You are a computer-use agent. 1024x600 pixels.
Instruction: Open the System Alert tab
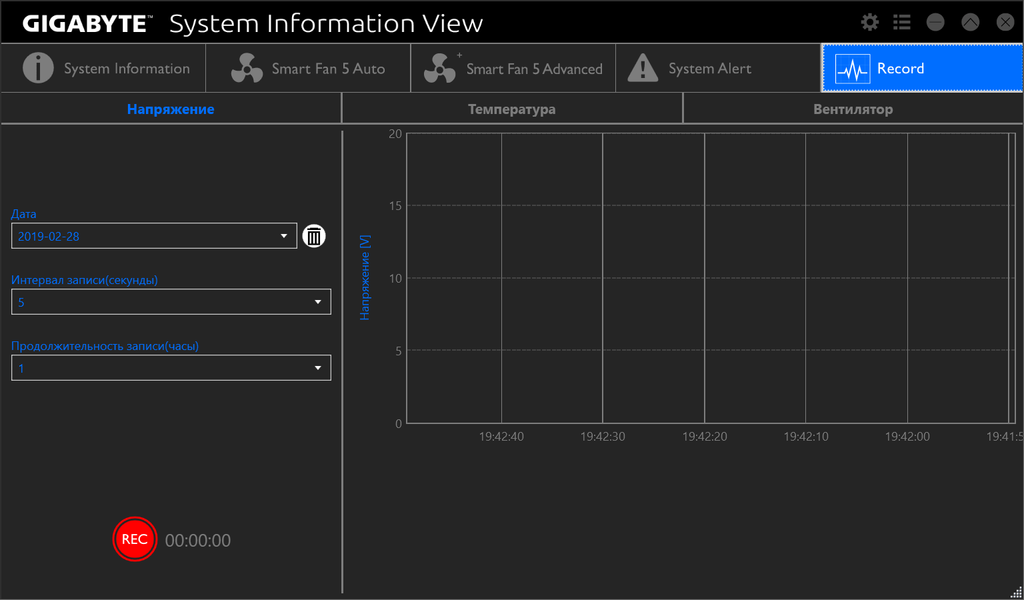coord(718,69)
